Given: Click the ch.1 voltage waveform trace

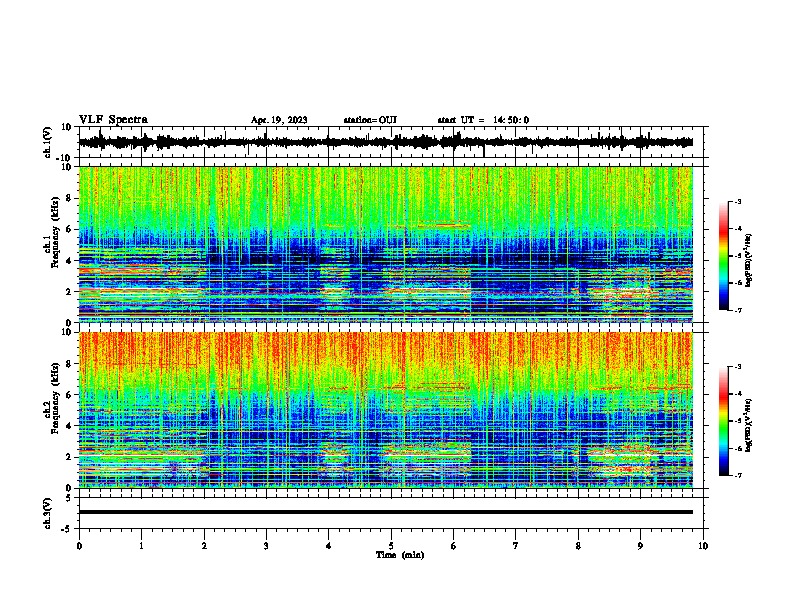Looking at the screenshot, I should [386, 142].
